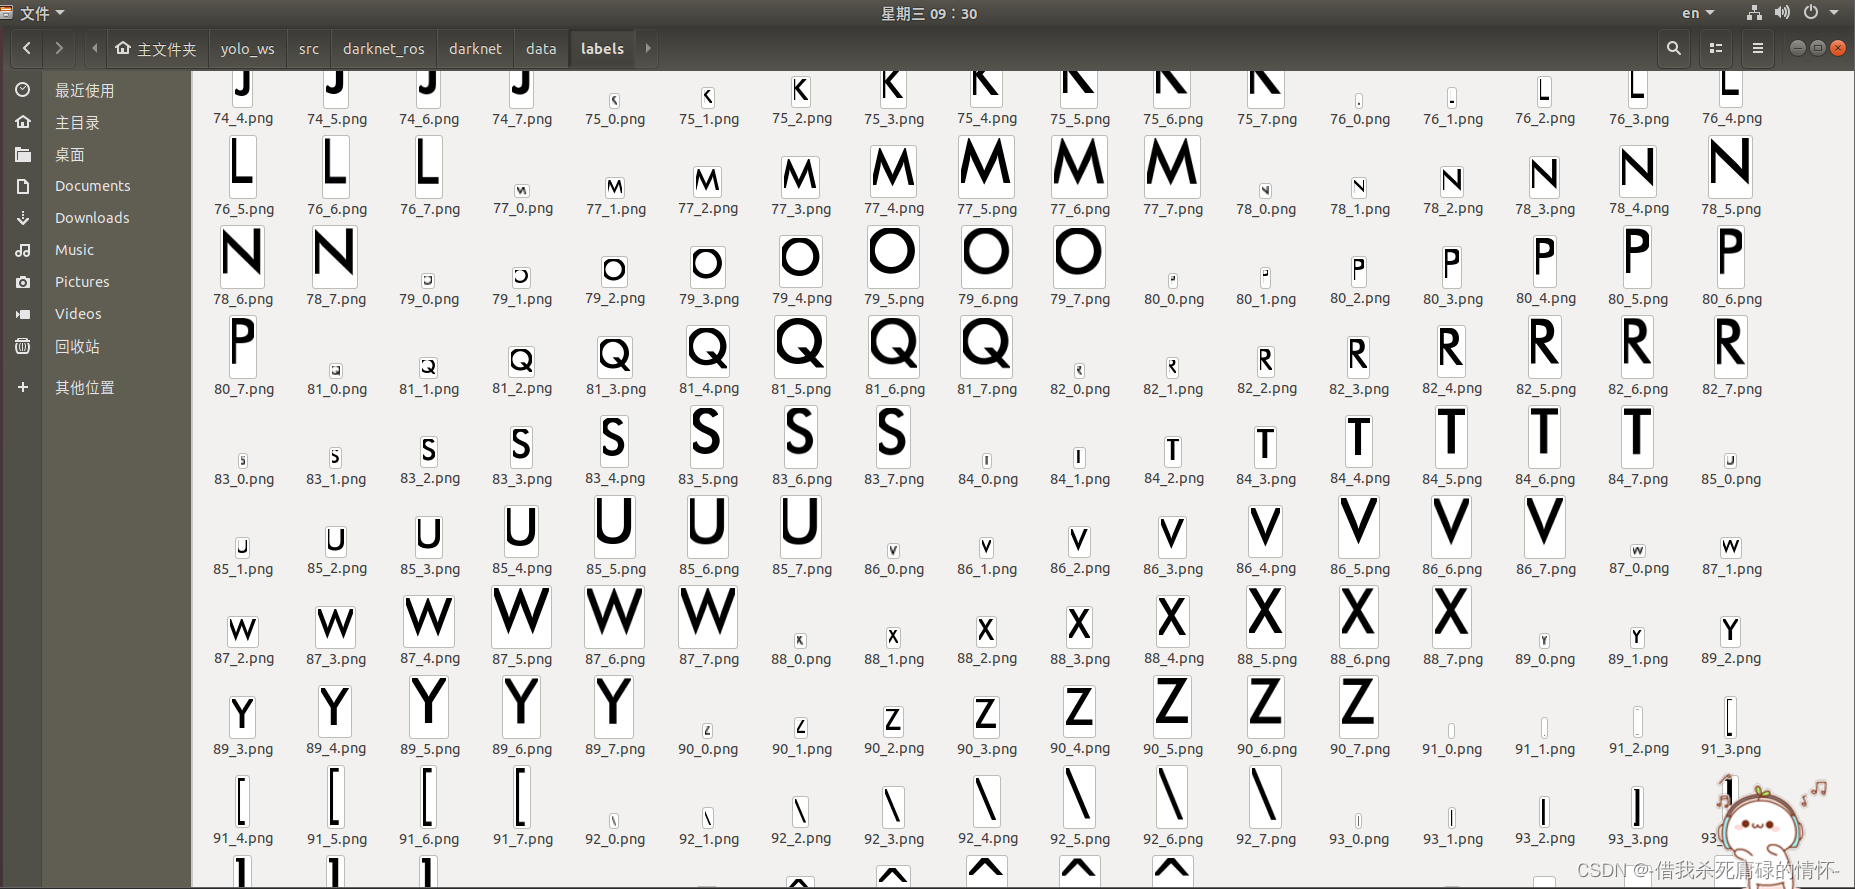This screenshot has height=889, width=1855.
Task: Select the 85_6.png letter U thumbnail
Action: click(x=707, y=525)
